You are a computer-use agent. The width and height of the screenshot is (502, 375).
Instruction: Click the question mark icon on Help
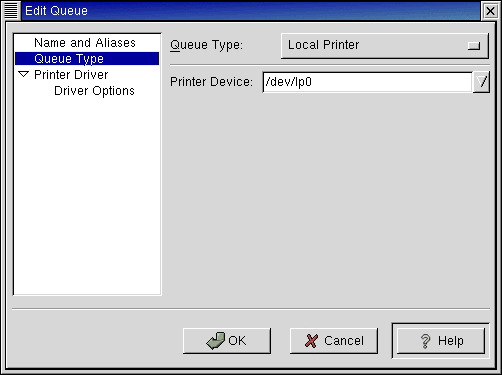[425, 341]
